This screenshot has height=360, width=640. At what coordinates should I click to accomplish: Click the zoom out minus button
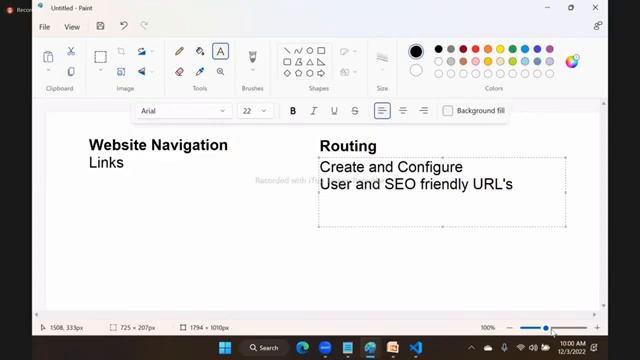[x=509, y=327]
